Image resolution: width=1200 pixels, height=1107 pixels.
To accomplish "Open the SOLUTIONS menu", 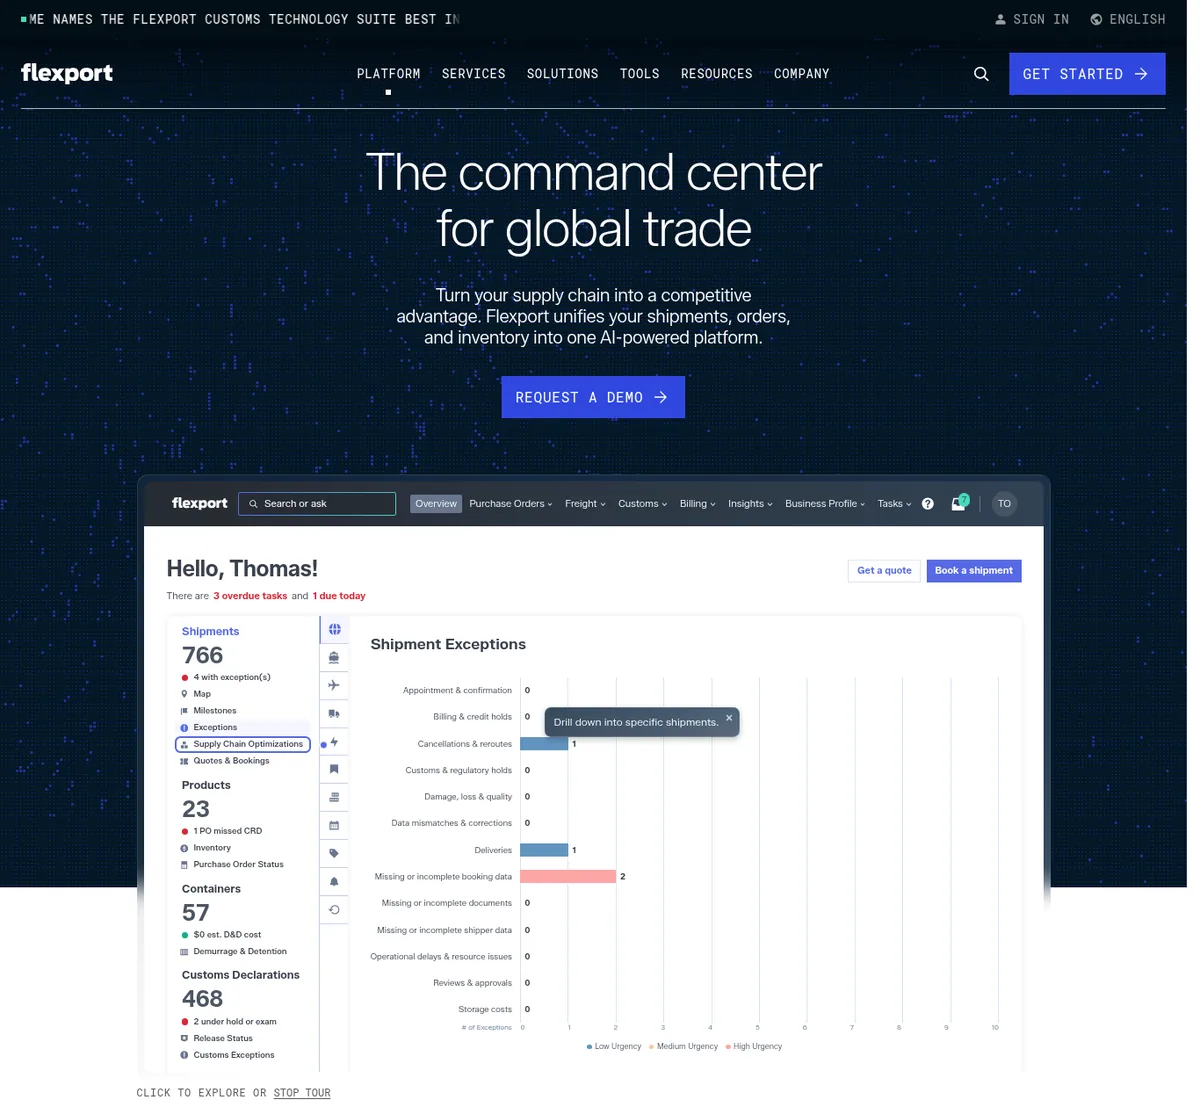I will 562,74.
